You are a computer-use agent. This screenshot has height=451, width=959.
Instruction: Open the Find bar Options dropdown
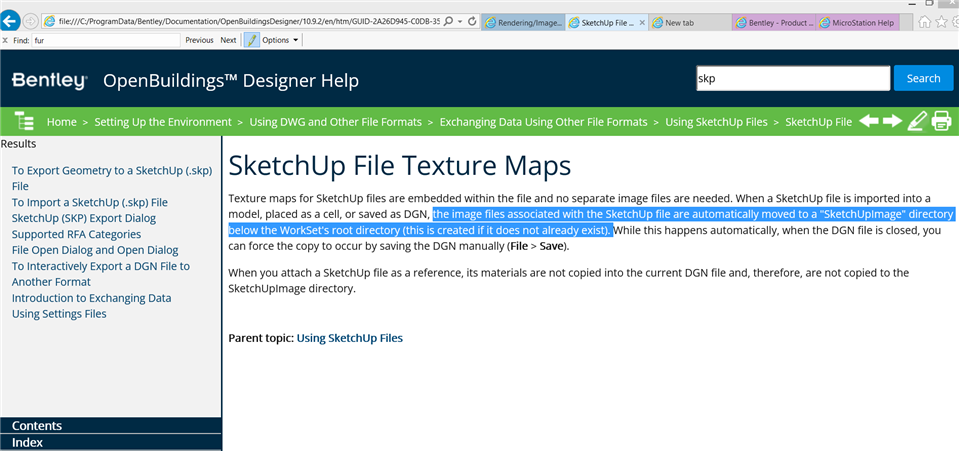point(280,40)
